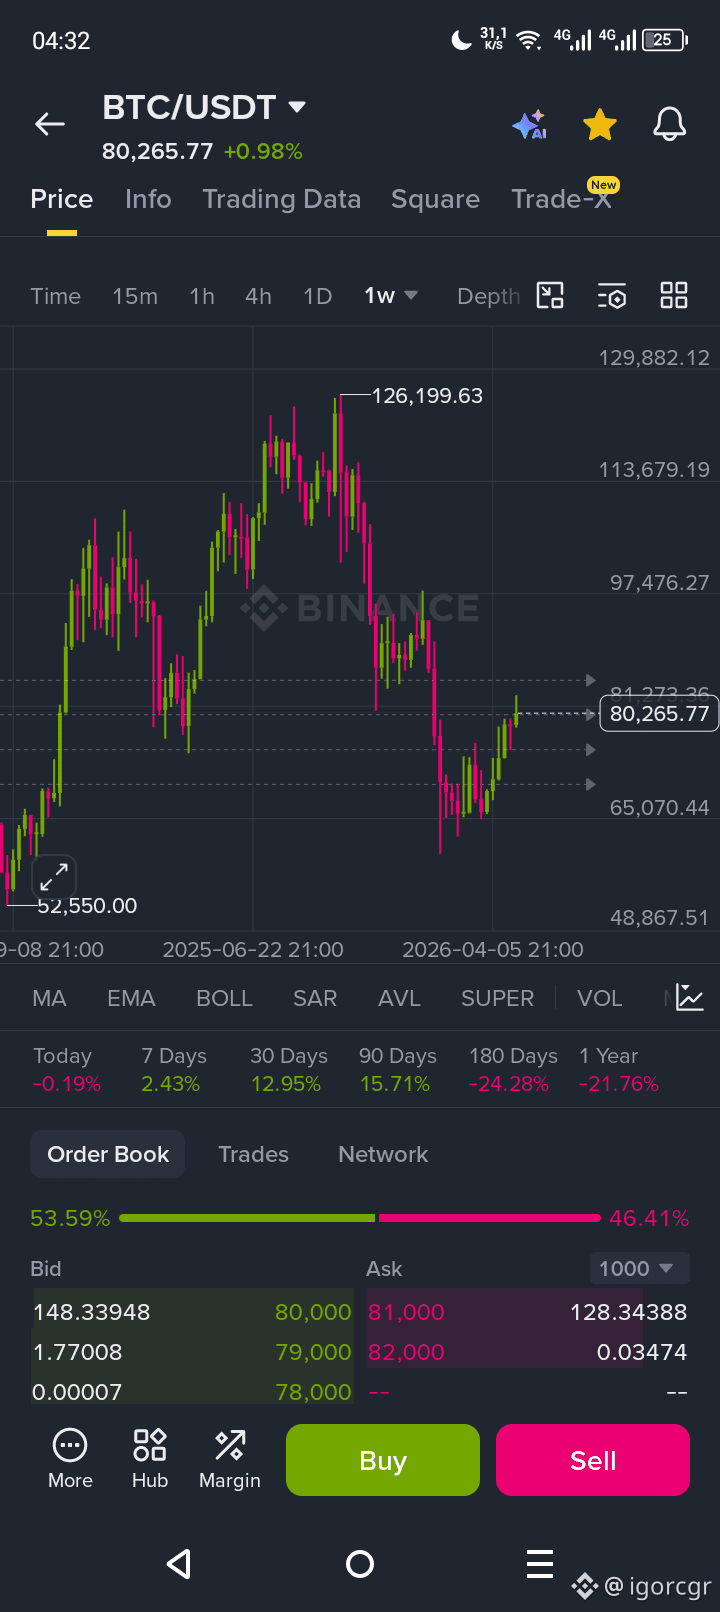Select the 1D chart interval

click(317, 296)
